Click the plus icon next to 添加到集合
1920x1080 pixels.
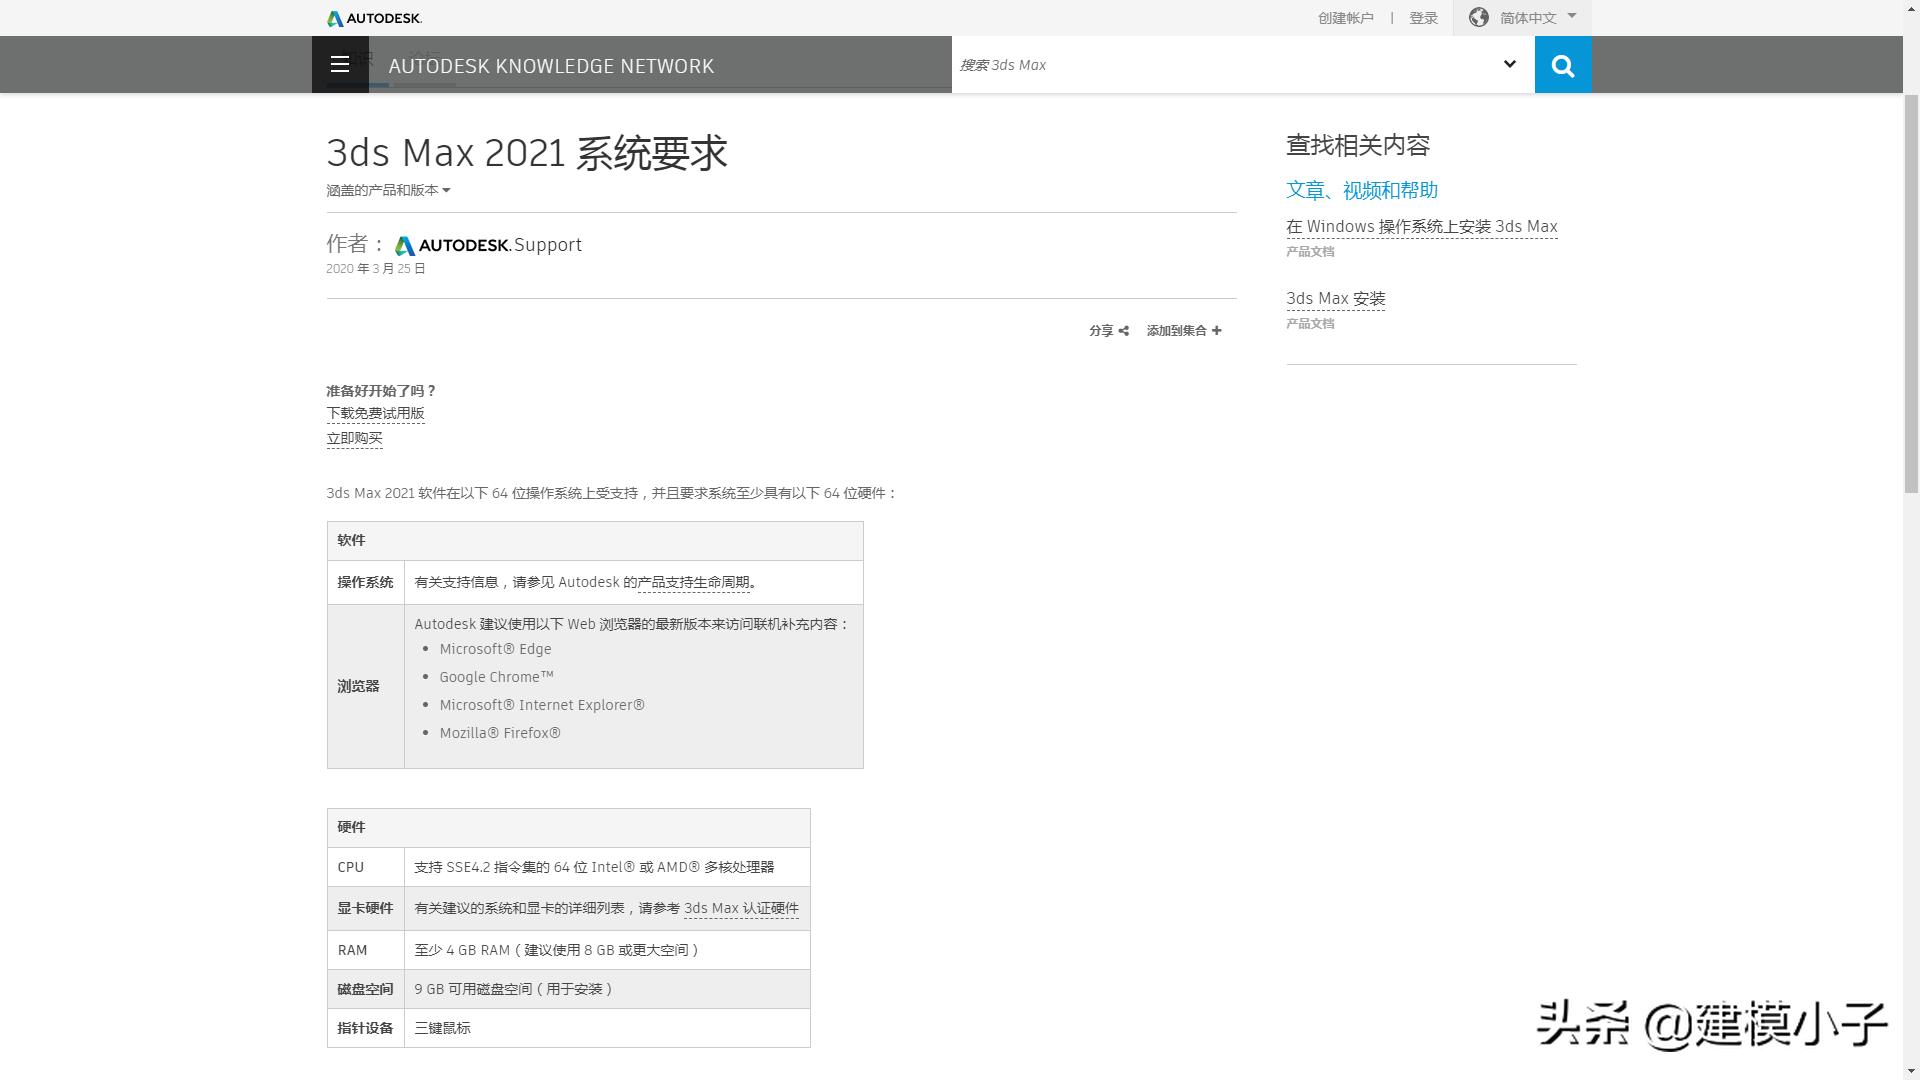pyautogui.click(x=1217, y=330)
